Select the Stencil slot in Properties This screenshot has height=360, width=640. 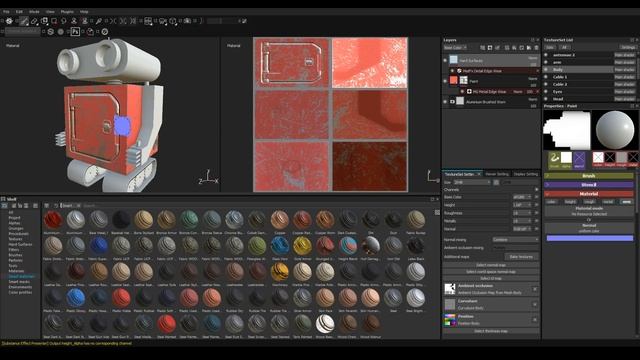(x=579, y=159)
